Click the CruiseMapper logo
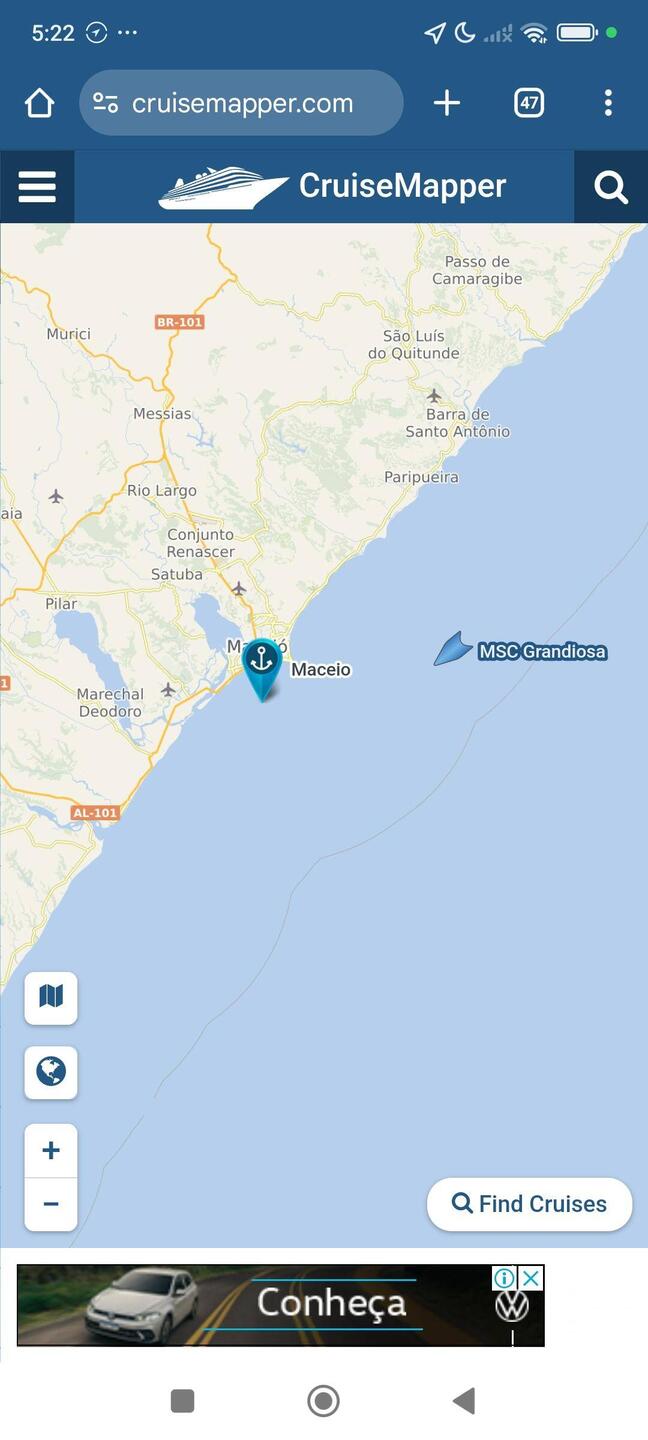Screen dimensions: 648x1440 333,186
